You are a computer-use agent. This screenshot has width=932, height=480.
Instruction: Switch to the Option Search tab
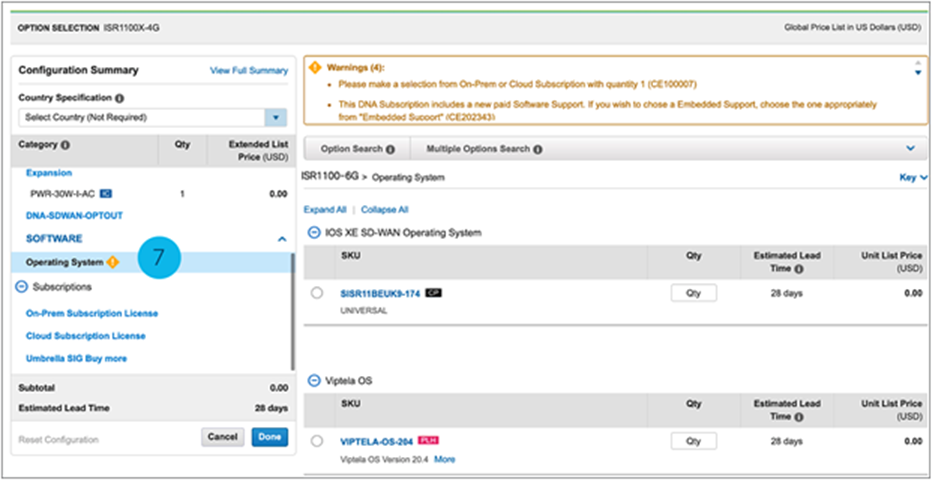pos(357,149)
